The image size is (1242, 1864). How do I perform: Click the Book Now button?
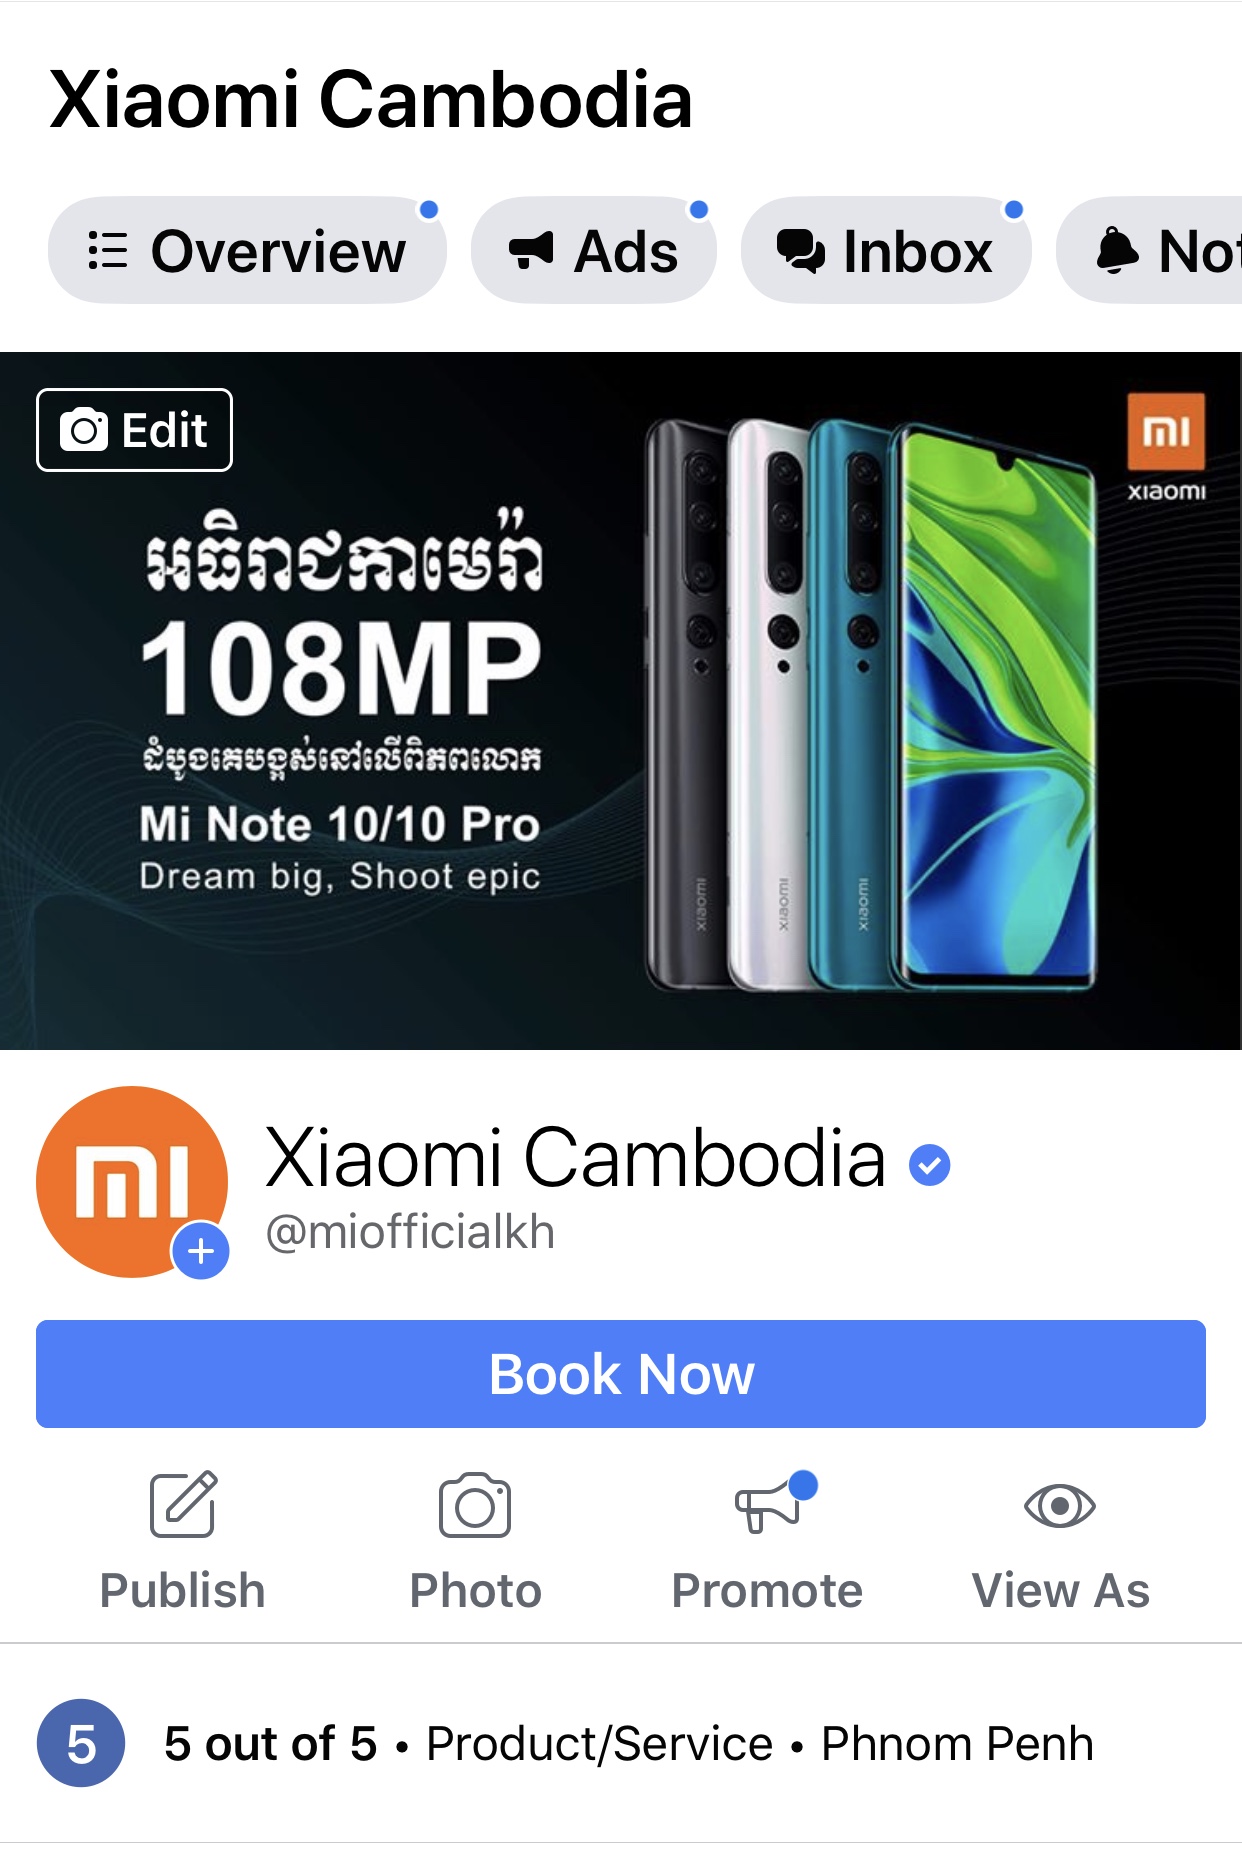point(621,1374)
